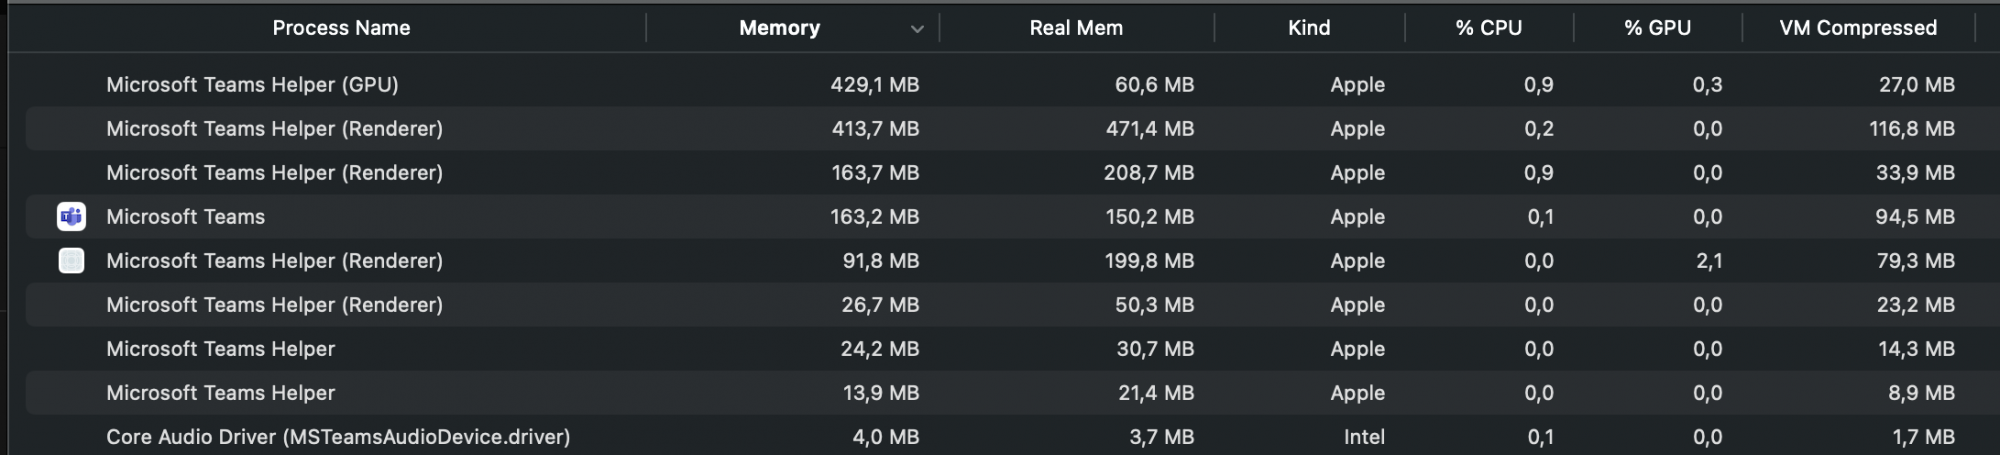
Task: Select the Teams Helper using 13,9 MB
Action: pyautogui.click(x=220, y=393)
